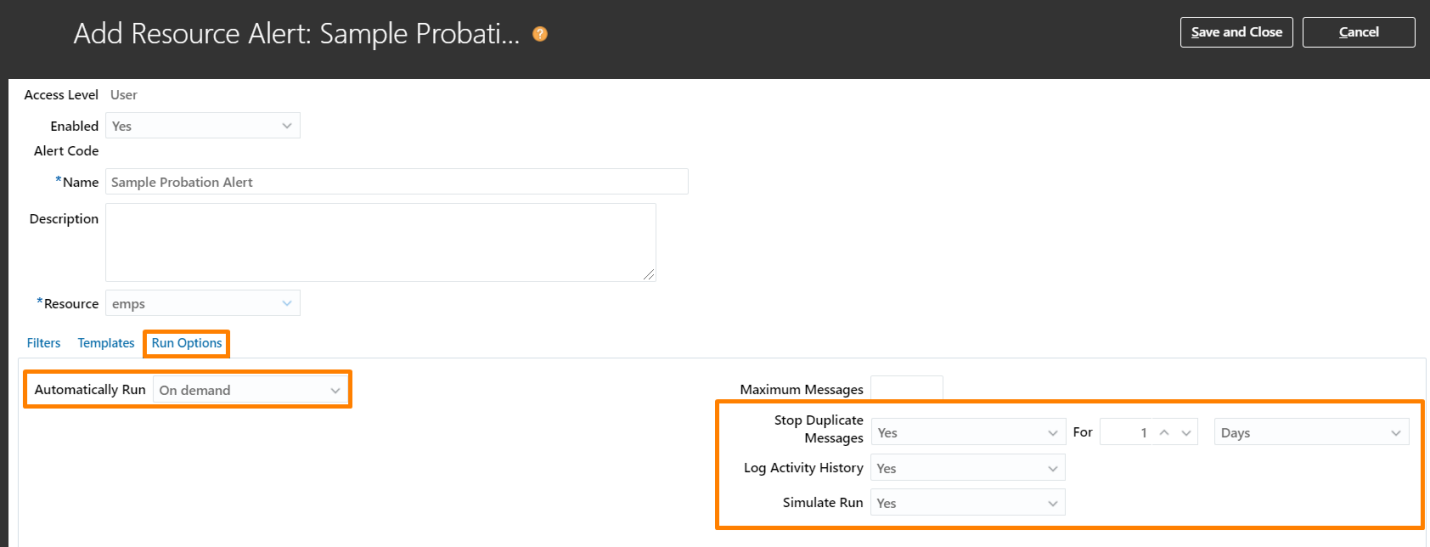Expand the Simulate Run dropdown
This screenshot has width=1430, height=547.
tap(968, 503)
